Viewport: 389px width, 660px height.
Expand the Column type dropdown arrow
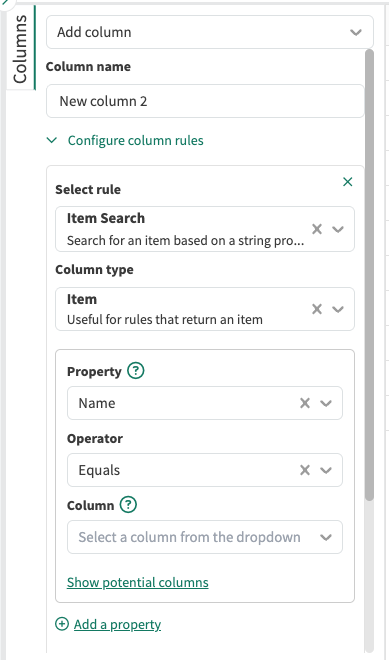(338, 309)
